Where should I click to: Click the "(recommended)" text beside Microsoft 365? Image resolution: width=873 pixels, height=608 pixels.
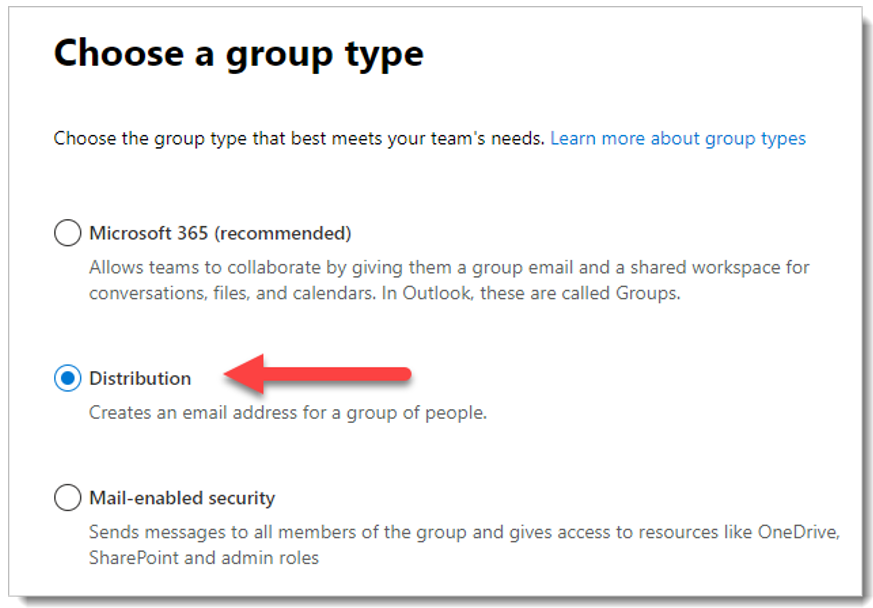[x=283, y=233]
